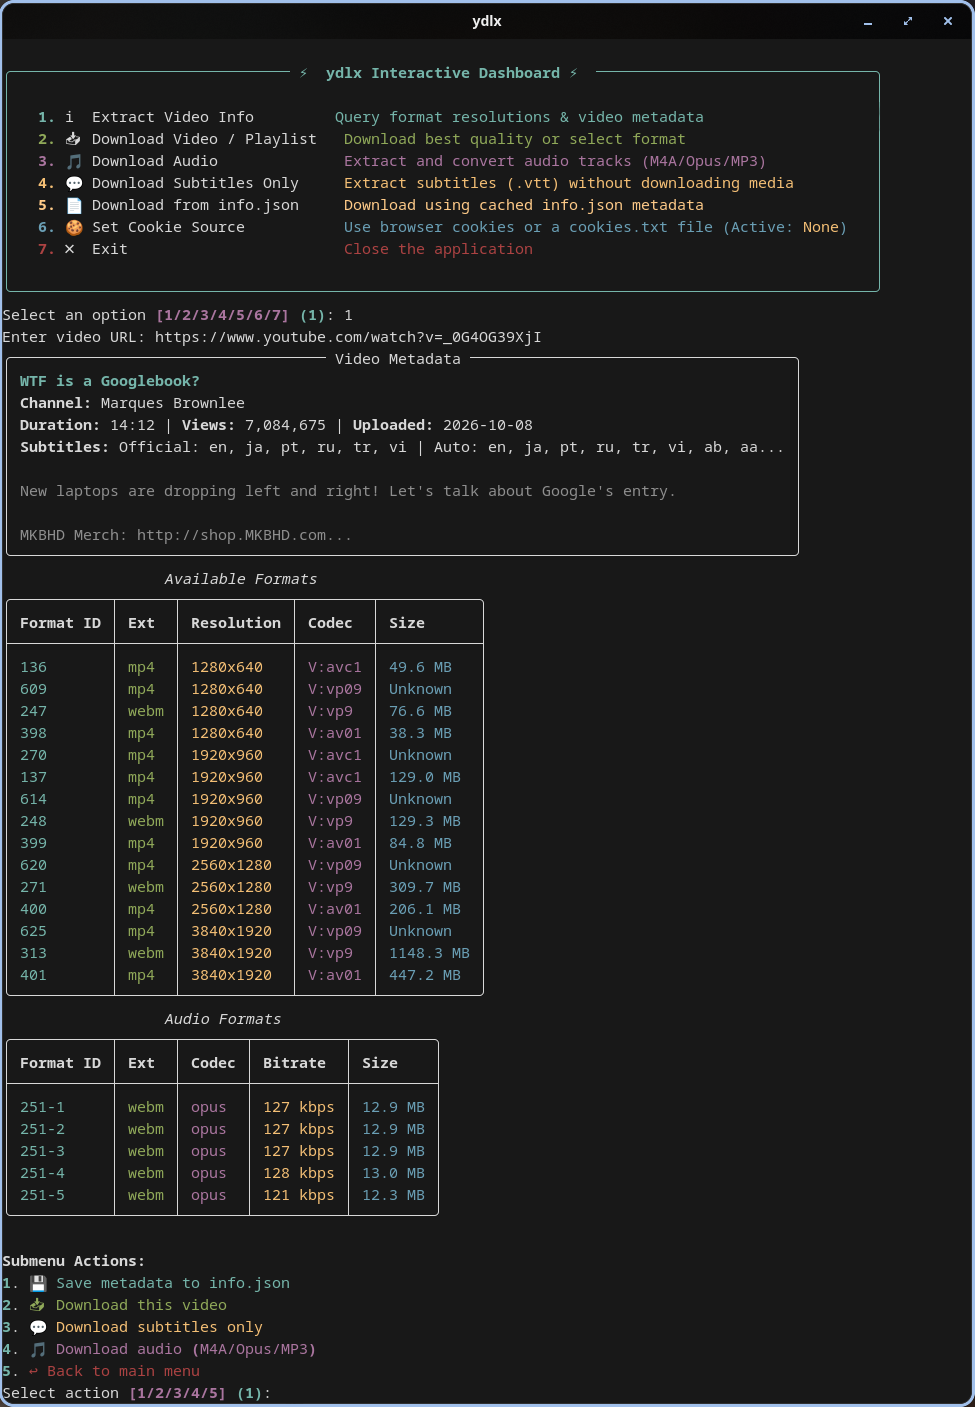
Task: Click the download icon next to Download Video / Playlist
Action: coord(73,139)
